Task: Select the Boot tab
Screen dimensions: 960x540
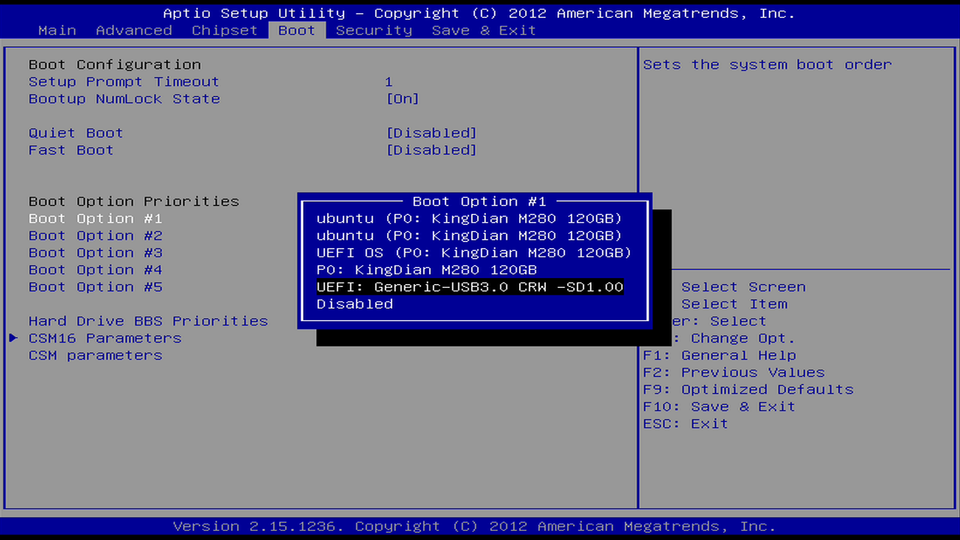Action: (x=297, y=31)
